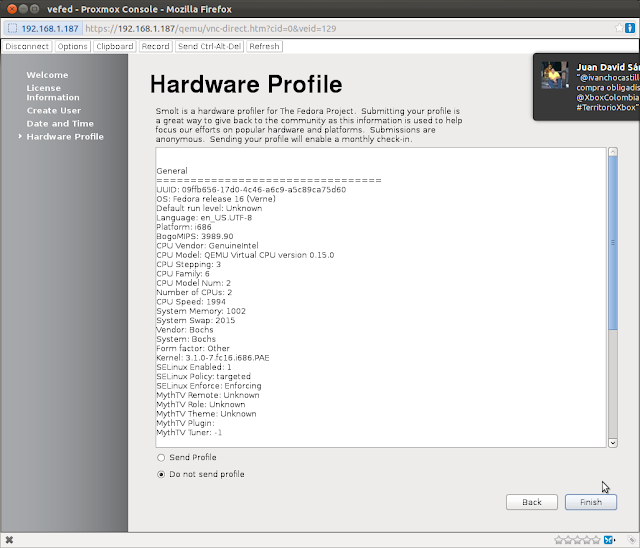
Task: Click the blue info icon beside bookmark star
Action: [x=630, y=28]
